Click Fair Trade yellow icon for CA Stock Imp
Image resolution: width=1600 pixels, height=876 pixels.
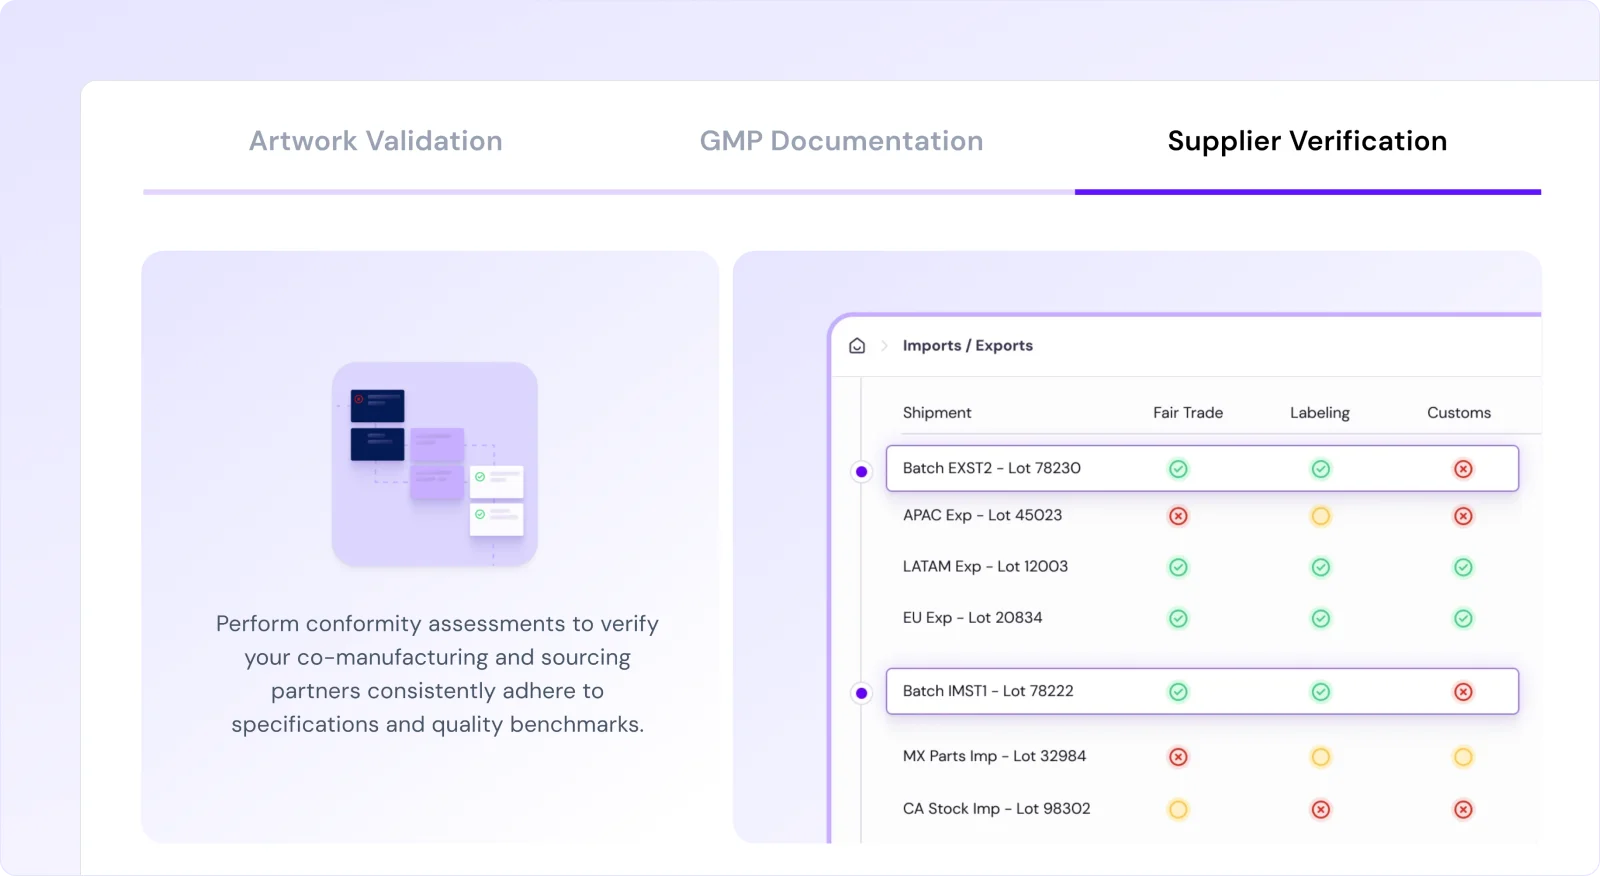[x=1178, y=809]
